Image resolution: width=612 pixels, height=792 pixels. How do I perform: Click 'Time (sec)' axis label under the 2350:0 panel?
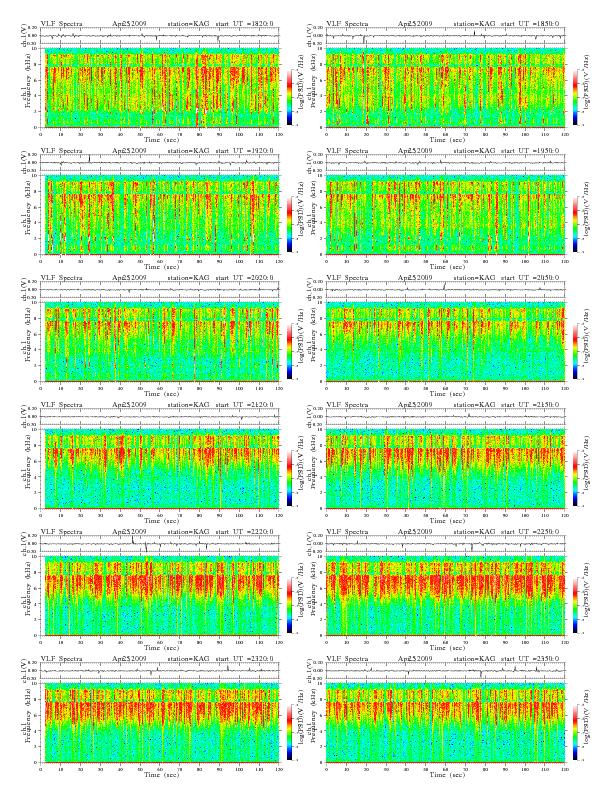click(x=447, y=775)
